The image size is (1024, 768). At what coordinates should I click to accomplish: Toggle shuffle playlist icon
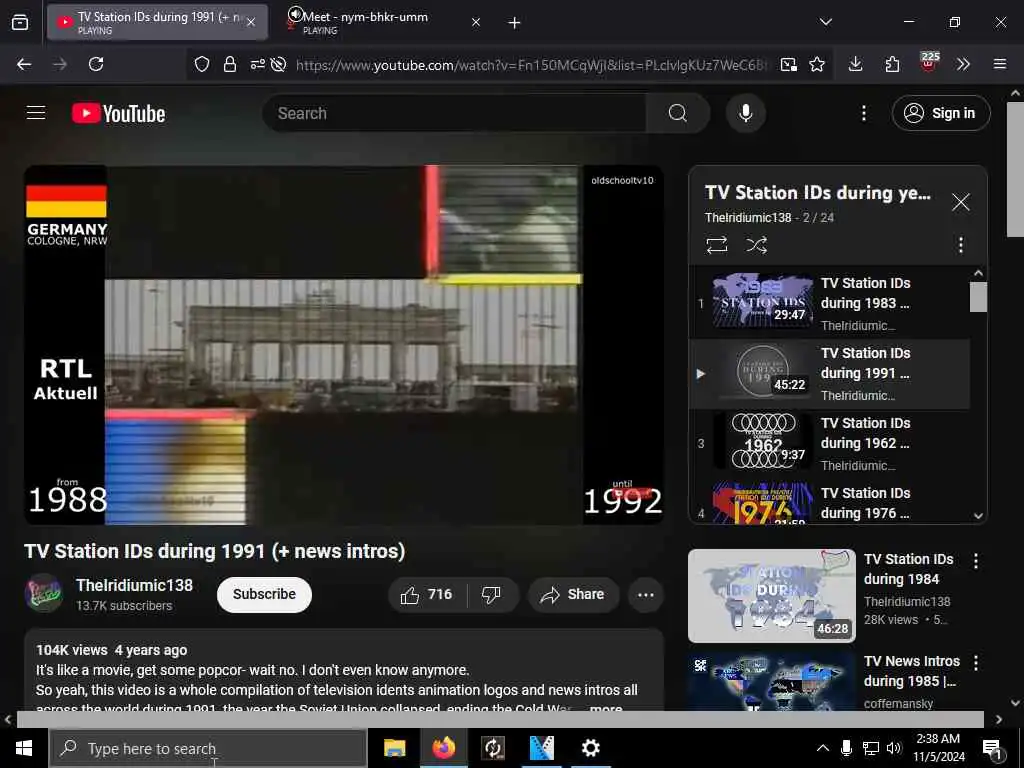[x=756, y=245]
